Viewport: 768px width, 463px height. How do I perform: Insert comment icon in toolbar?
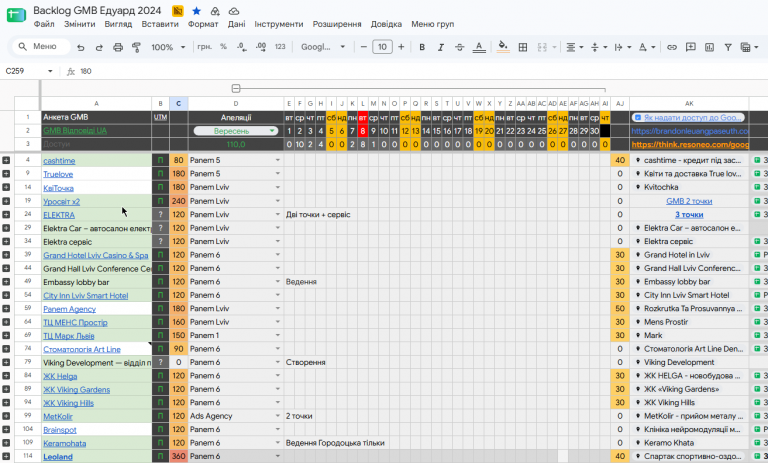691,47
